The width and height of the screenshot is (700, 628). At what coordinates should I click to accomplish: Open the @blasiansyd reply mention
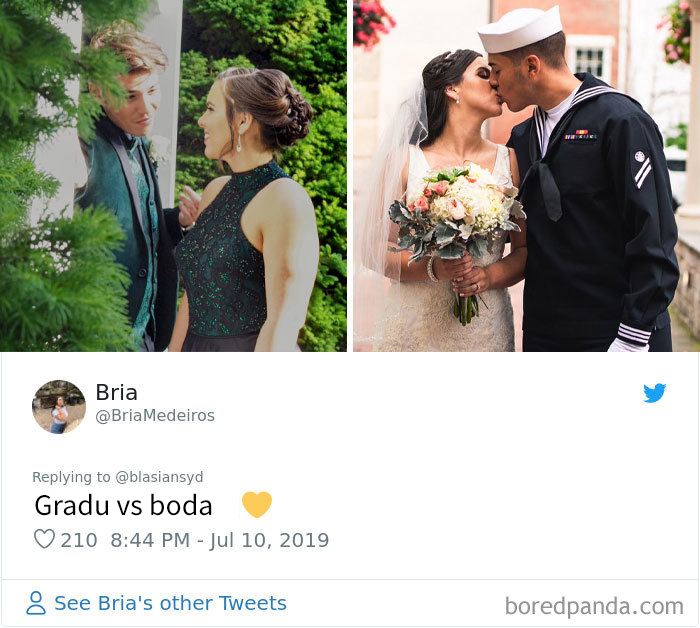coord(159,477)
